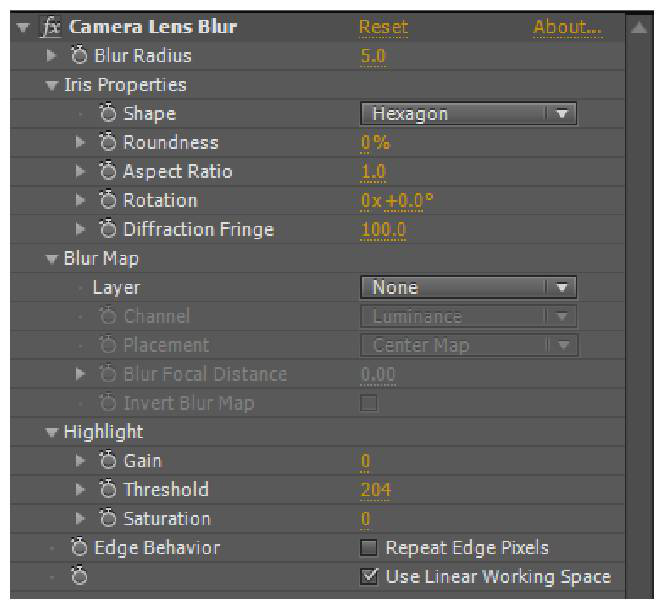
Task: Open the About link for the effect
Action: pos(567,27)
